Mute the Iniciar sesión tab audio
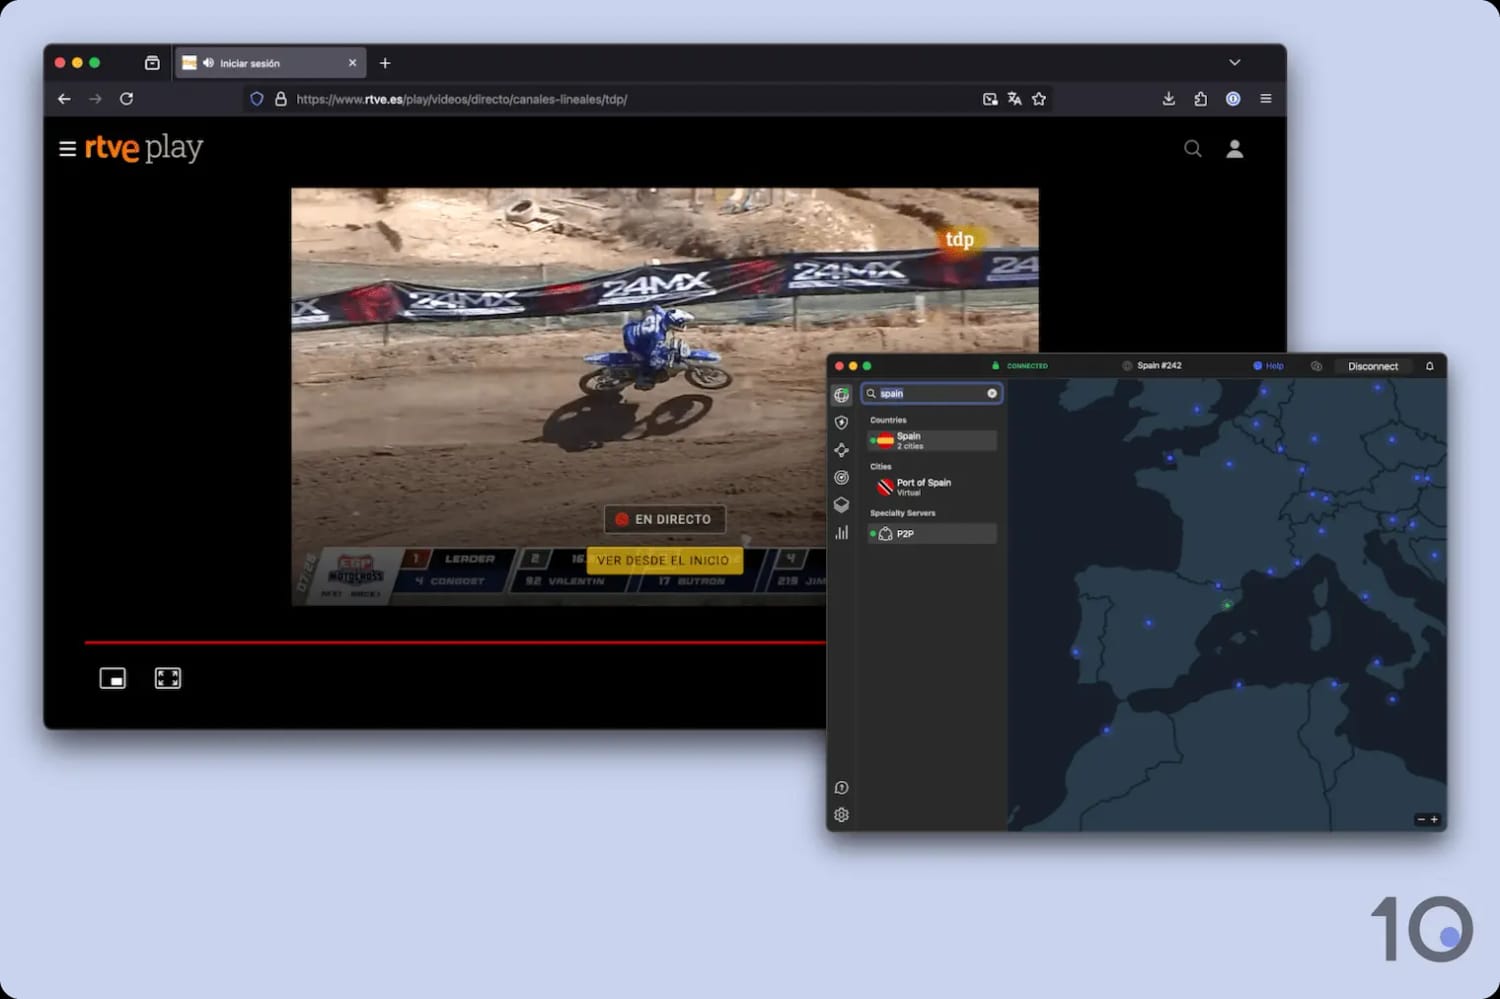Viewport: 1500px width, 999px height. [208, 63]
